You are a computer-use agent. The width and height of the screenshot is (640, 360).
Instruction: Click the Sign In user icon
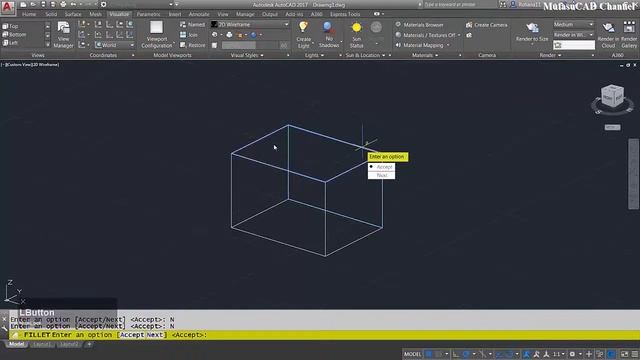pos(513,4)
